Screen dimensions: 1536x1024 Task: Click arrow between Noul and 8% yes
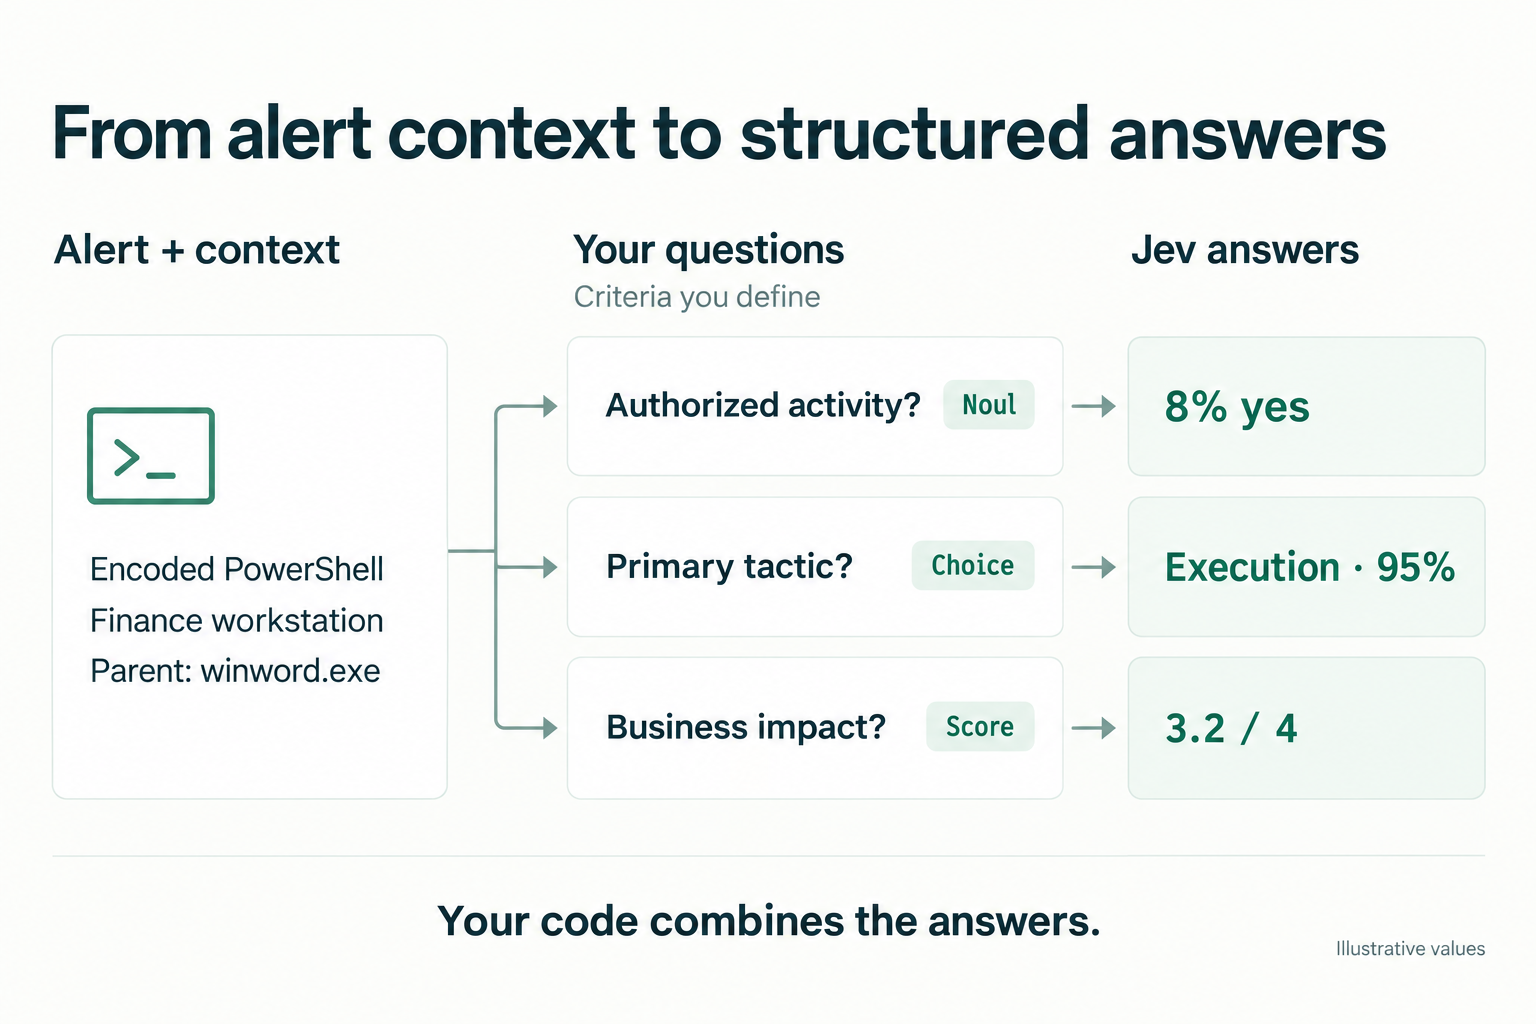pyautogui.click(x=1094, y=406)
